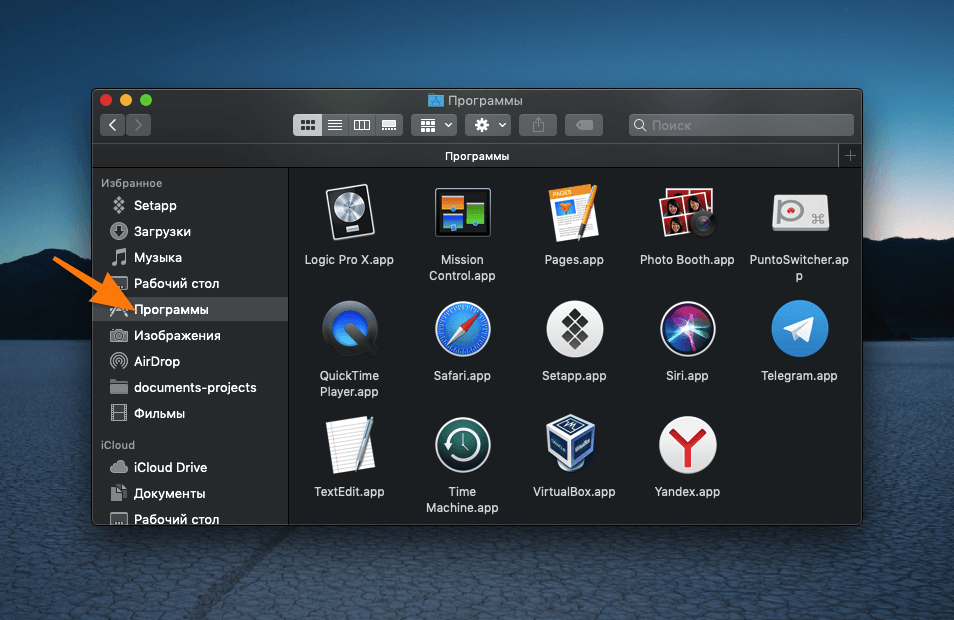
Task: Switch to gallery view mode
Action: 389,125
